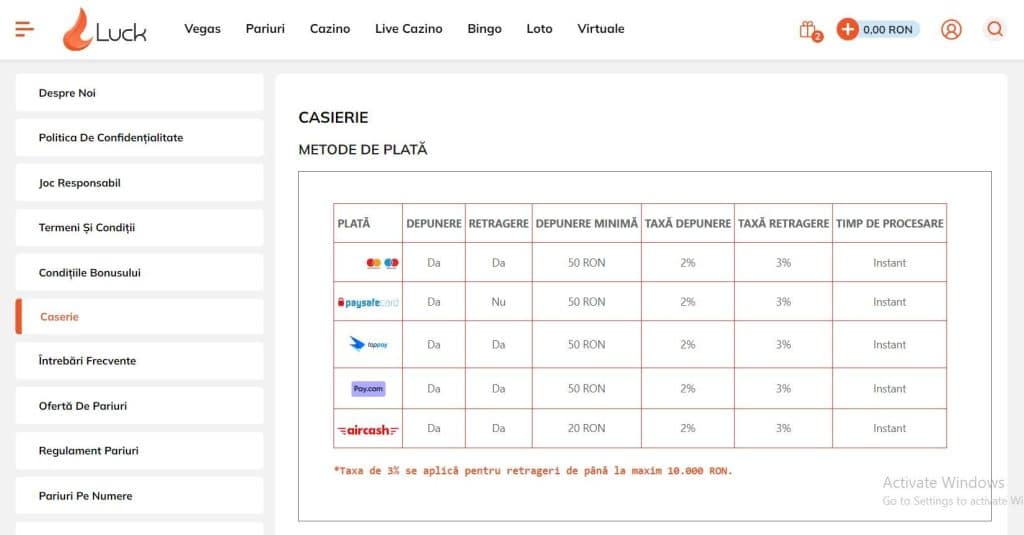Open the gift box promotions icon
Screen dimensions: 1024x535
pyautogui.click(x=810, y=30)
